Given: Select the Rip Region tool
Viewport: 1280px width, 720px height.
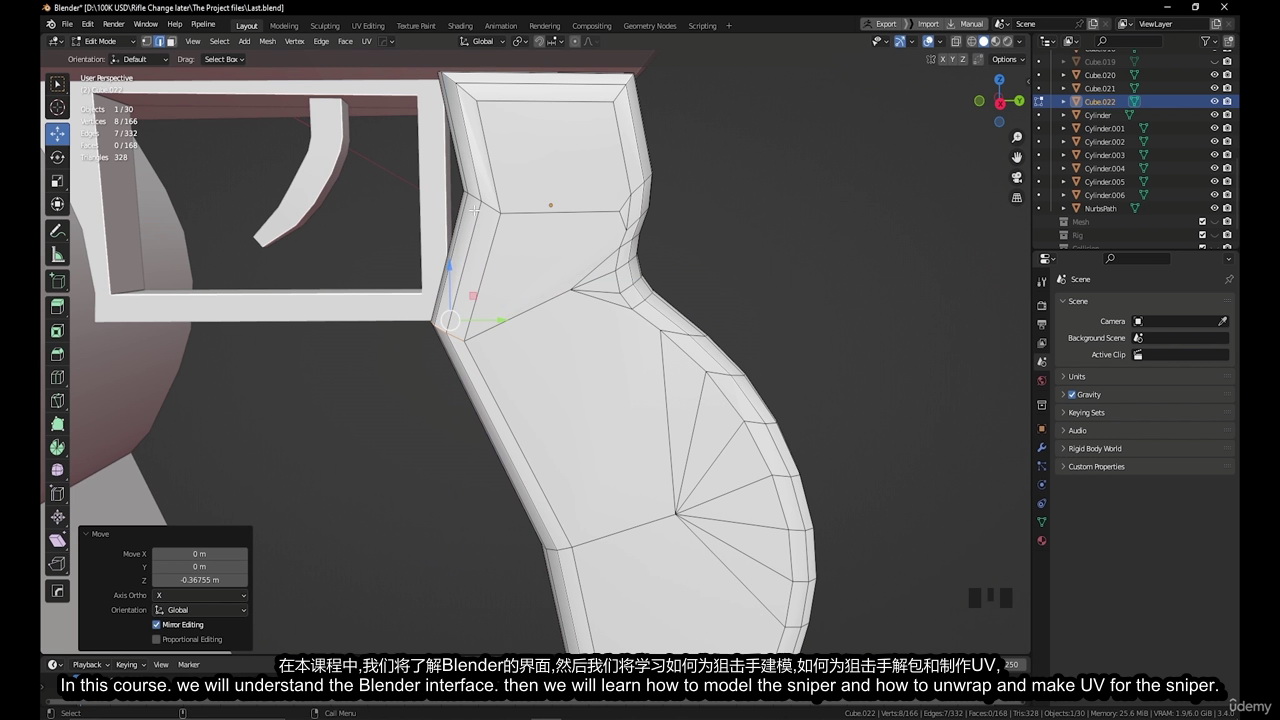Looking at the screenshot, I should point(57,564).
